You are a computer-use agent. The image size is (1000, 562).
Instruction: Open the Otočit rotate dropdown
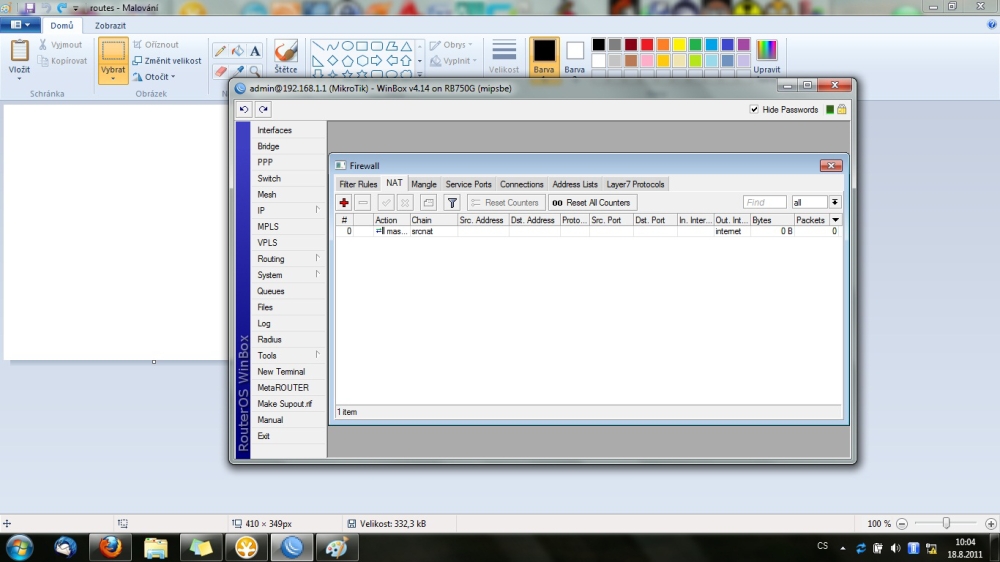pos(154,77)
